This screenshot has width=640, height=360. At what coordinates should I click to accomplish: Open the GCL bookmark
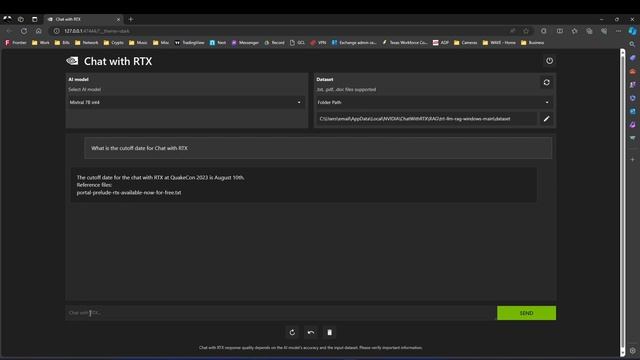(x=297, y=42)
